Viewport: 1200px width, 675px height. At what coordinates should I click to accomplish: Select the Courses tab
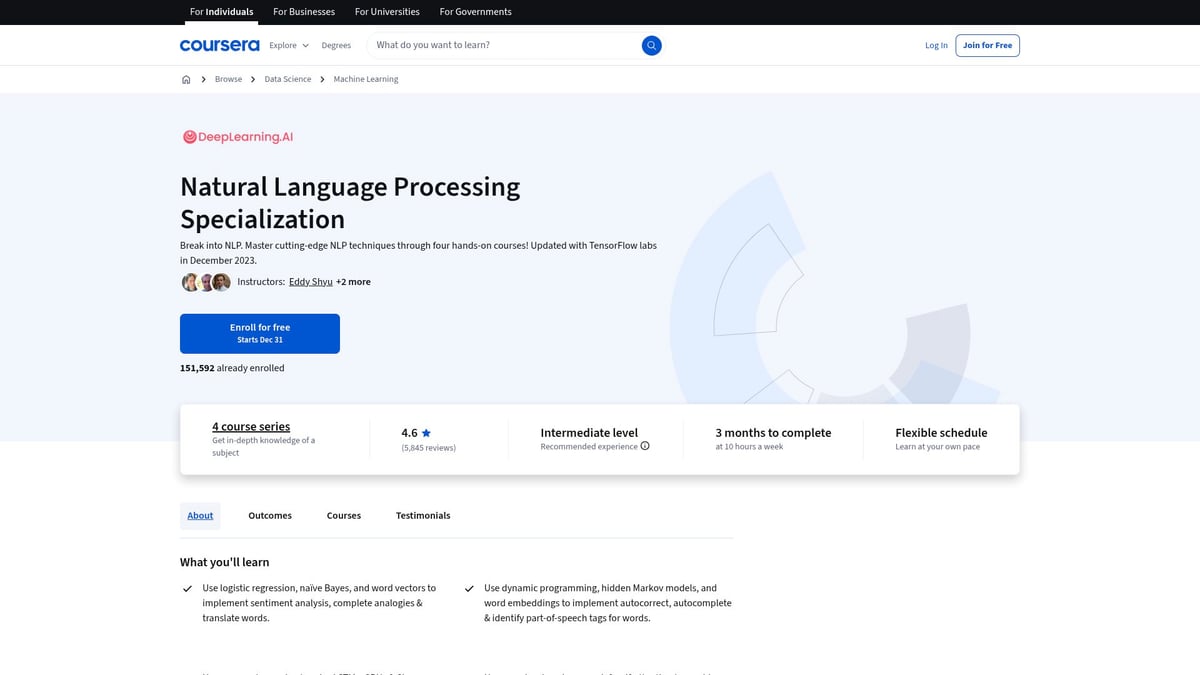tap(344, 515)
